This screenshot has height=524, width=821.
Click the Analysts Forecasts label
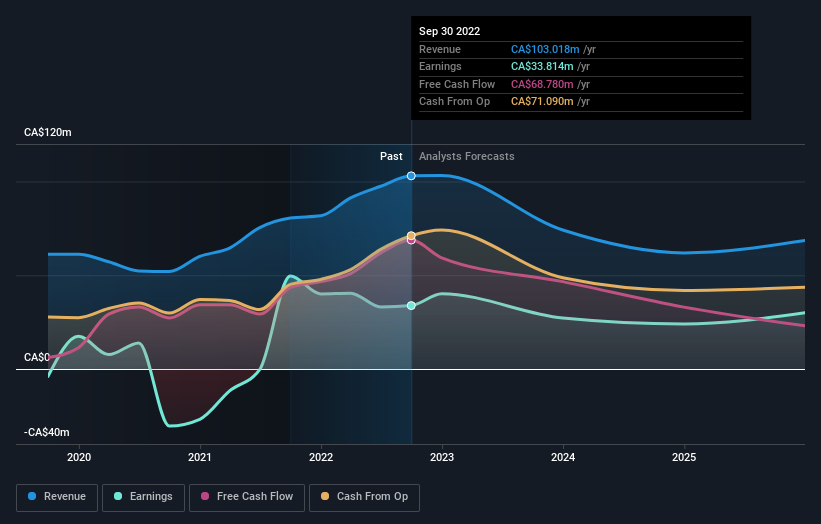pos(467,157)
